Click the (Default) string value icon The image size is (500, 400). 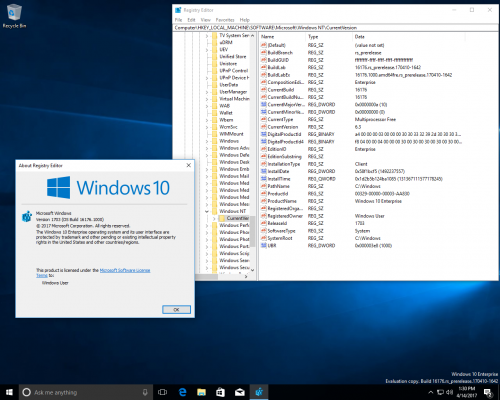pos(264,45)
